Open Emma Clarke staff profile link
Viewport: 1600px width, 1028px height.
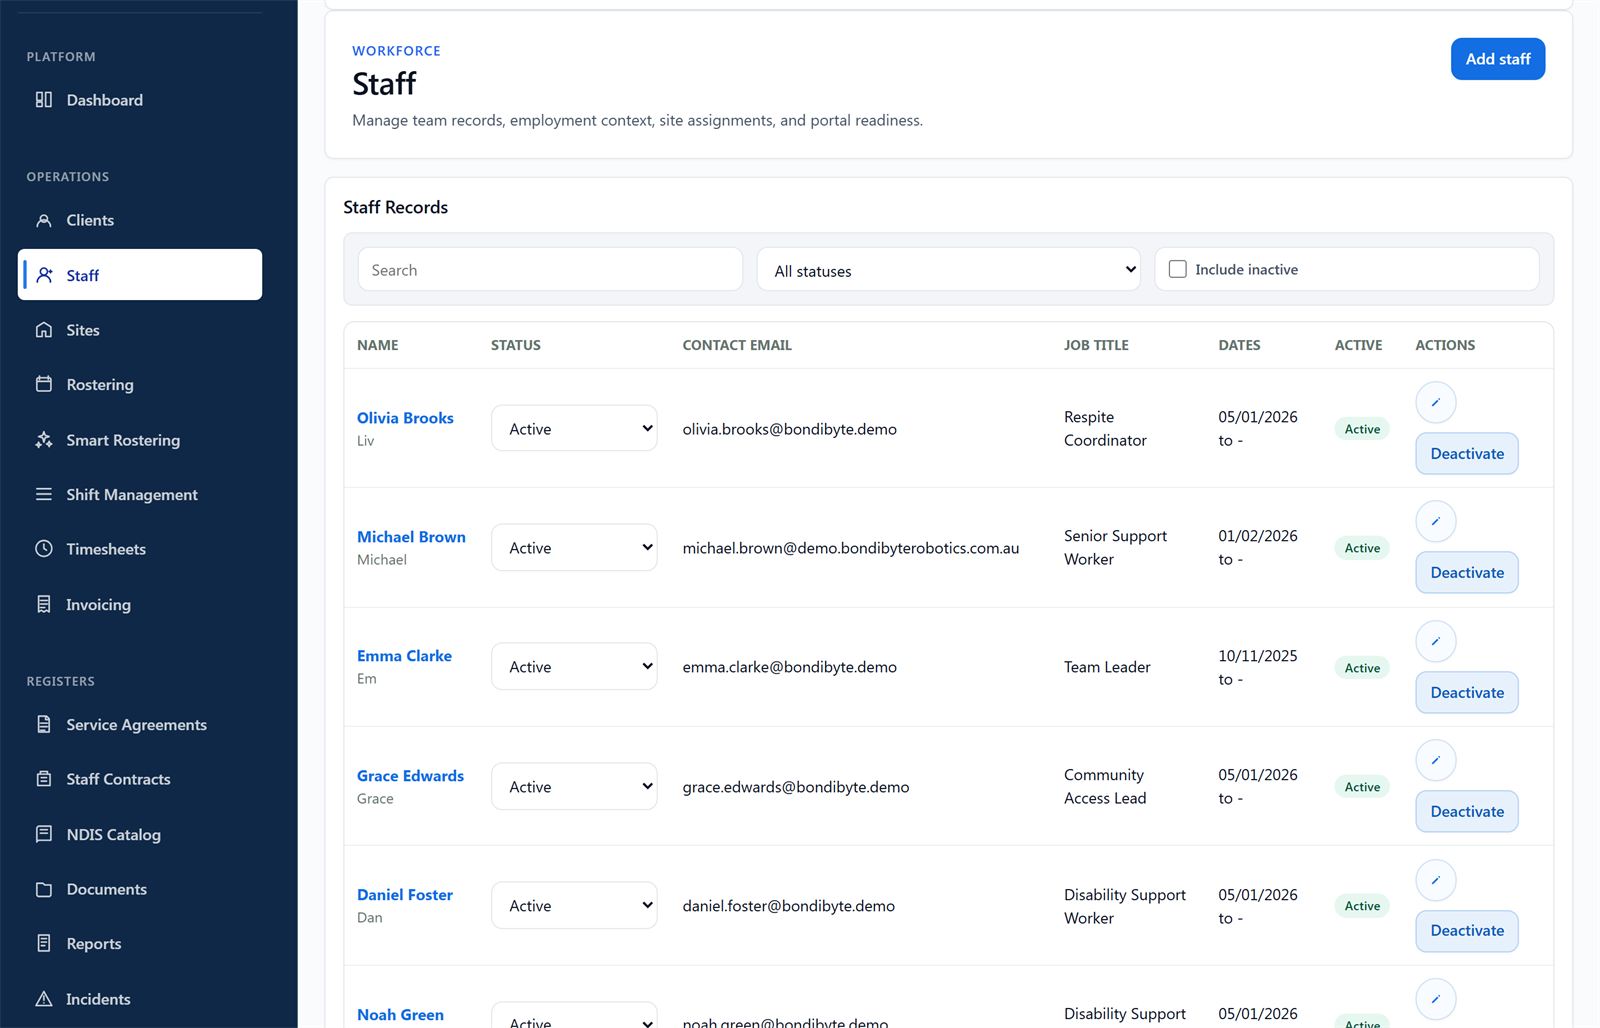(404, 656)
